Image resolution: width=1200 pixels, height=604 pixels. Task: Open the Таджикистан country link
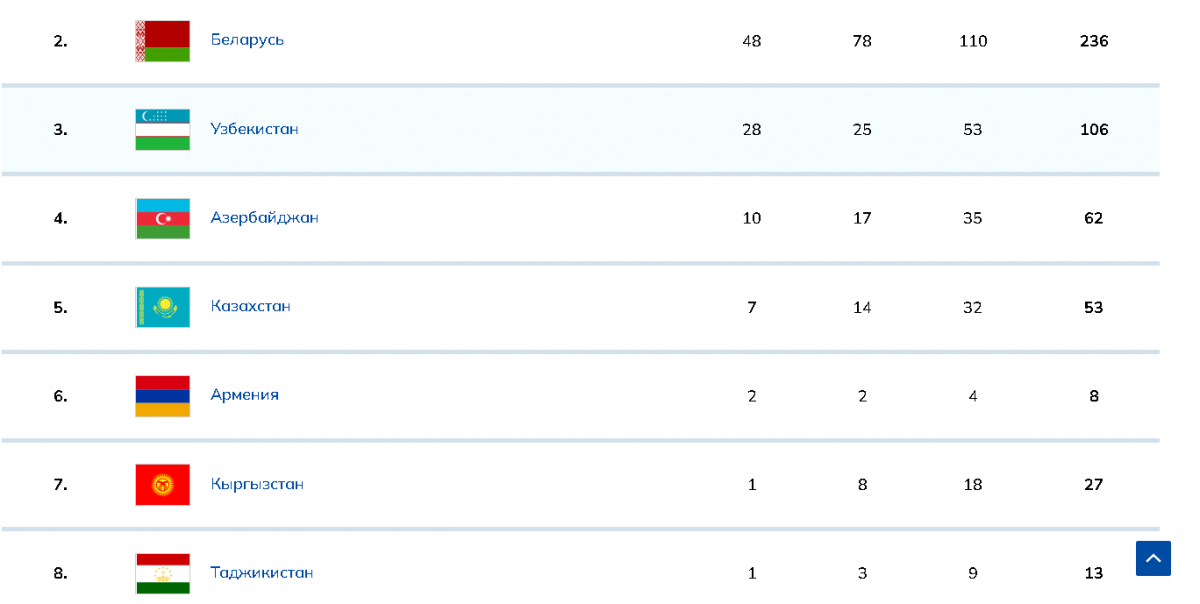click(x=261, y=573)
